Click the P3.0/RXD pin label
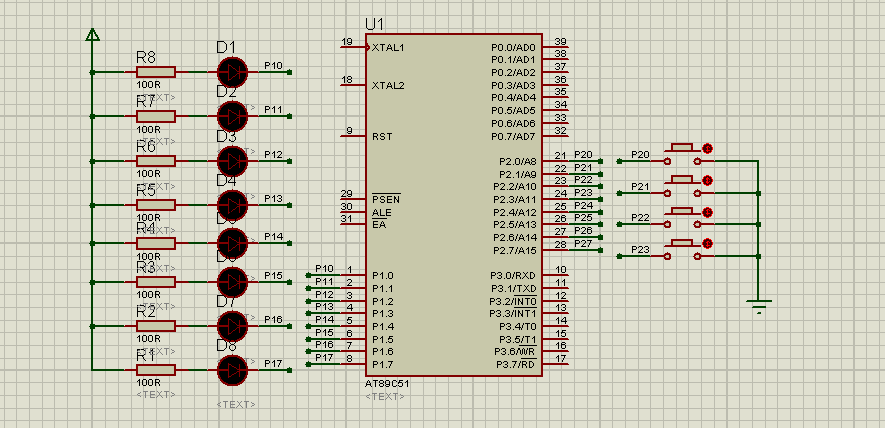The width and height of the screenshot is (885, 428). click(513, 276)
